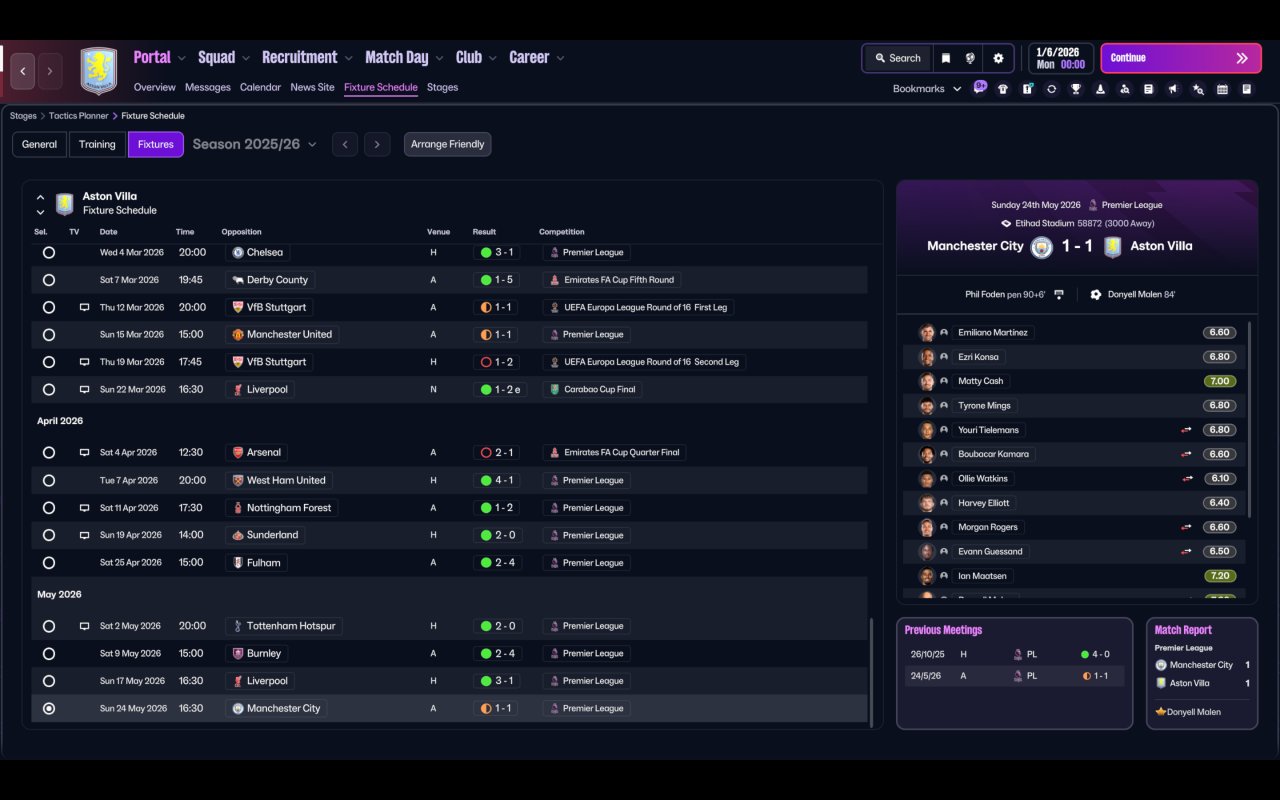Switch to the Overview tab
Screen dimensions: 1280x800
(x=155, y=87)
